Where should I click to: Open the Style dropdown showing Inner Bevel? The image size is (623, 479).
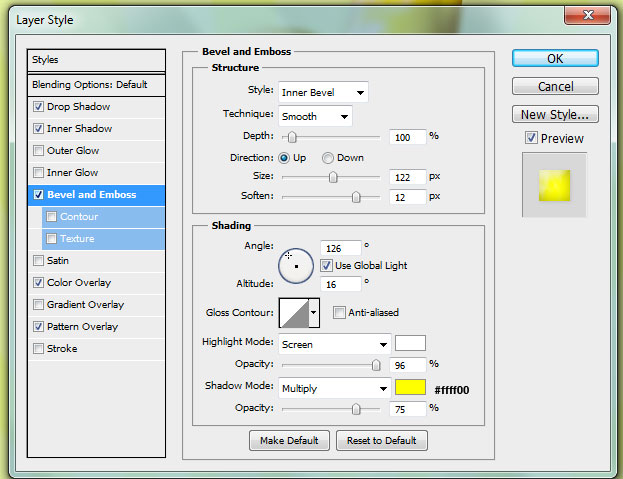323,93
